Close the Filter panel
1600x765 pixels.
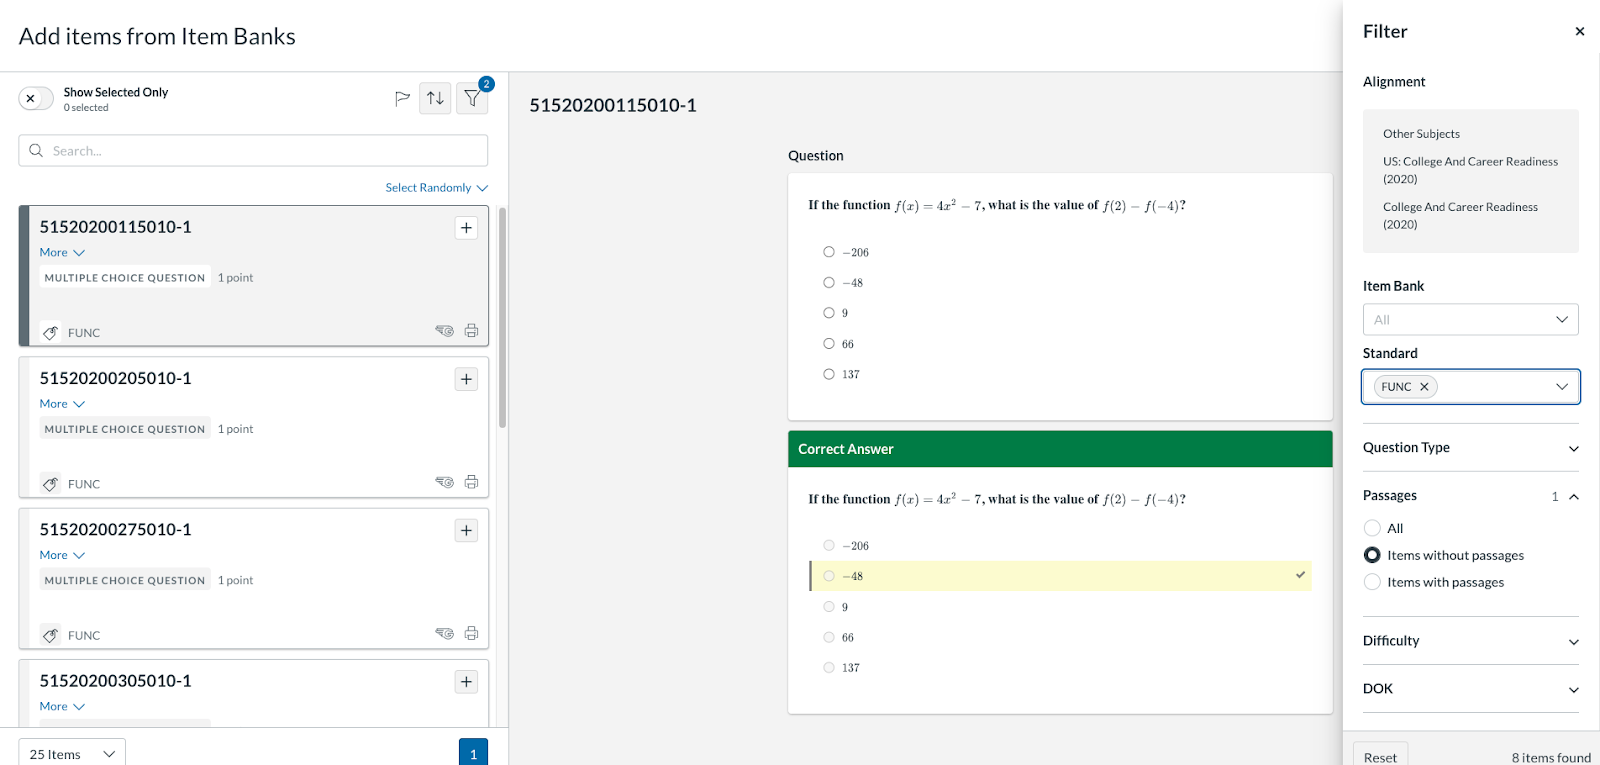pyautogui.click(x=1580, y=31)
